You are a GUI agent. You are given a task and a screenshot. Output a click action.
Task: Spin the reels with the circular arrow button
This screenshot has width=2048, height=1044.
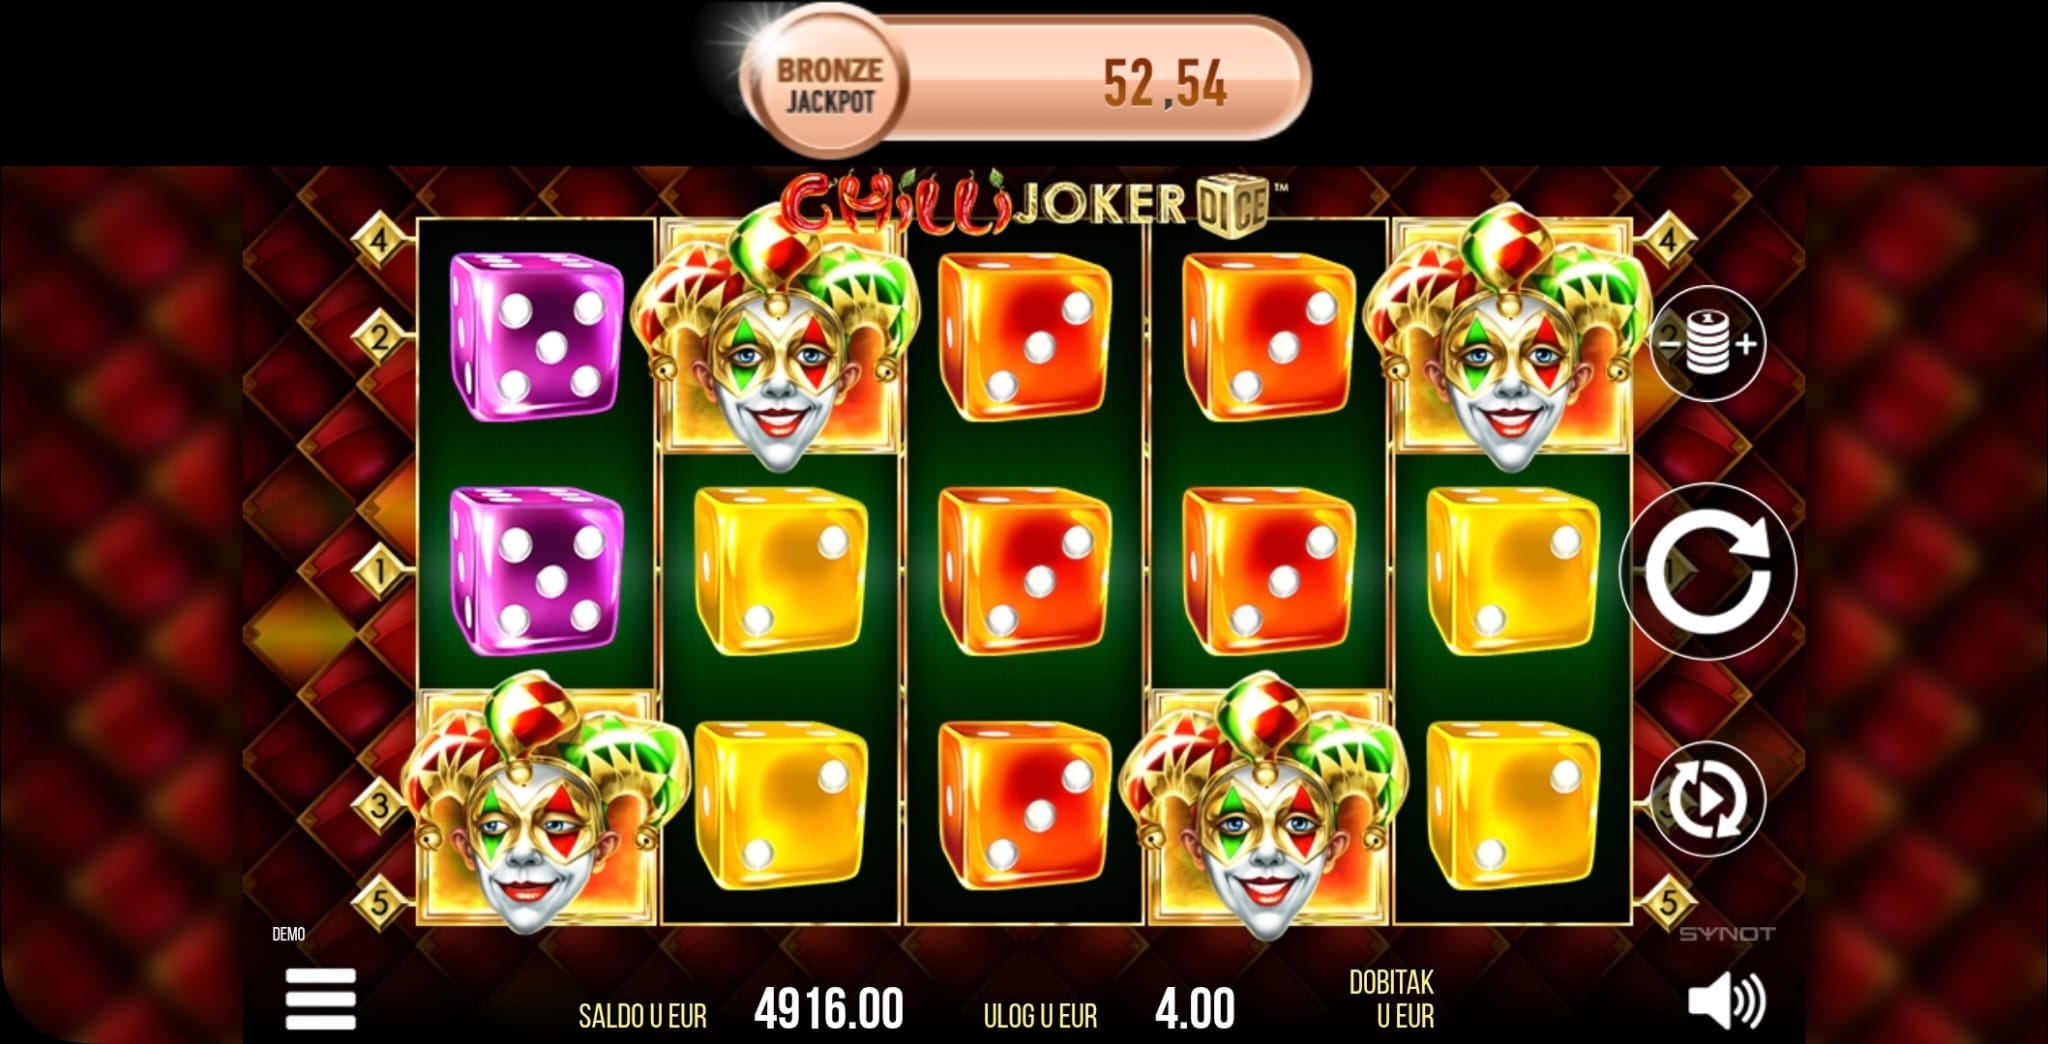click(x=1707, y=571)
